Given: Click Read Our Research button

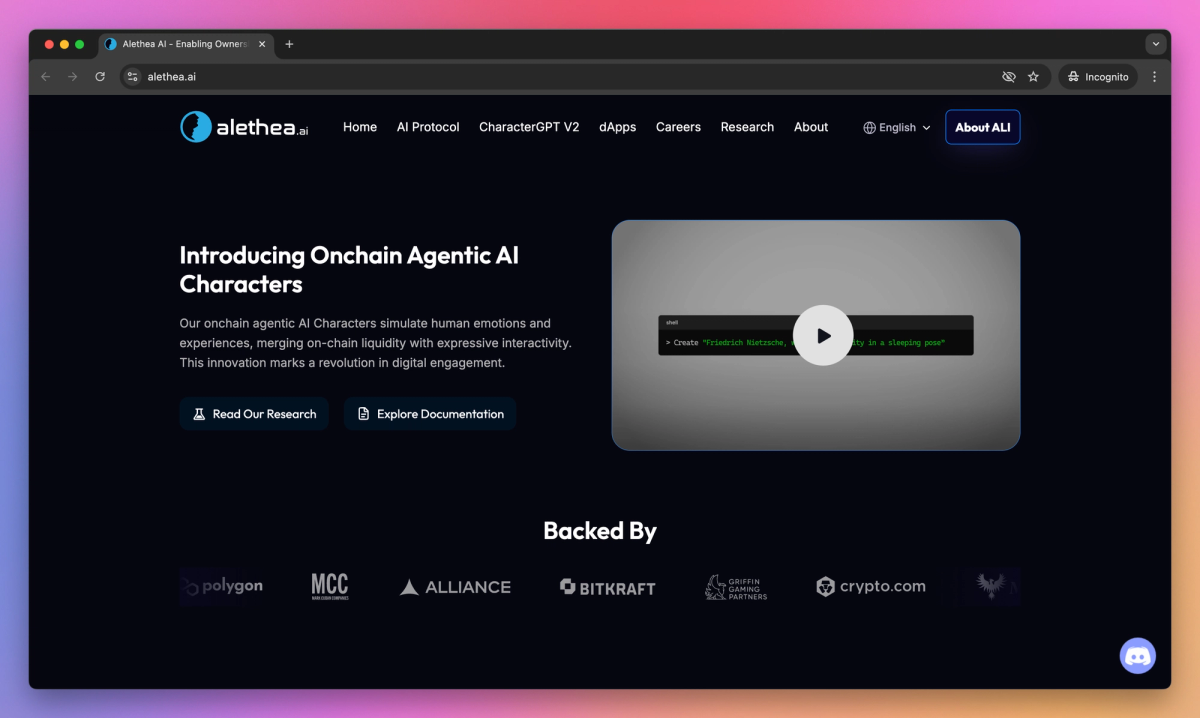Looking at the screenshot, I should (x=254, y=414).
